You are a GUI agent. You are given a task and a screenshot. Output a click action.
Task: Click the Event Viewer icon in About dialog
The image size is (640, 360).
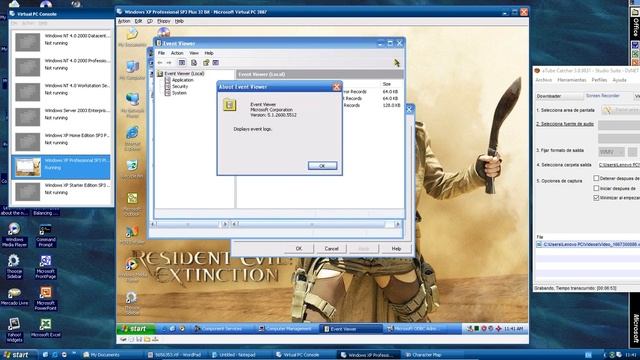coord(229,105)
